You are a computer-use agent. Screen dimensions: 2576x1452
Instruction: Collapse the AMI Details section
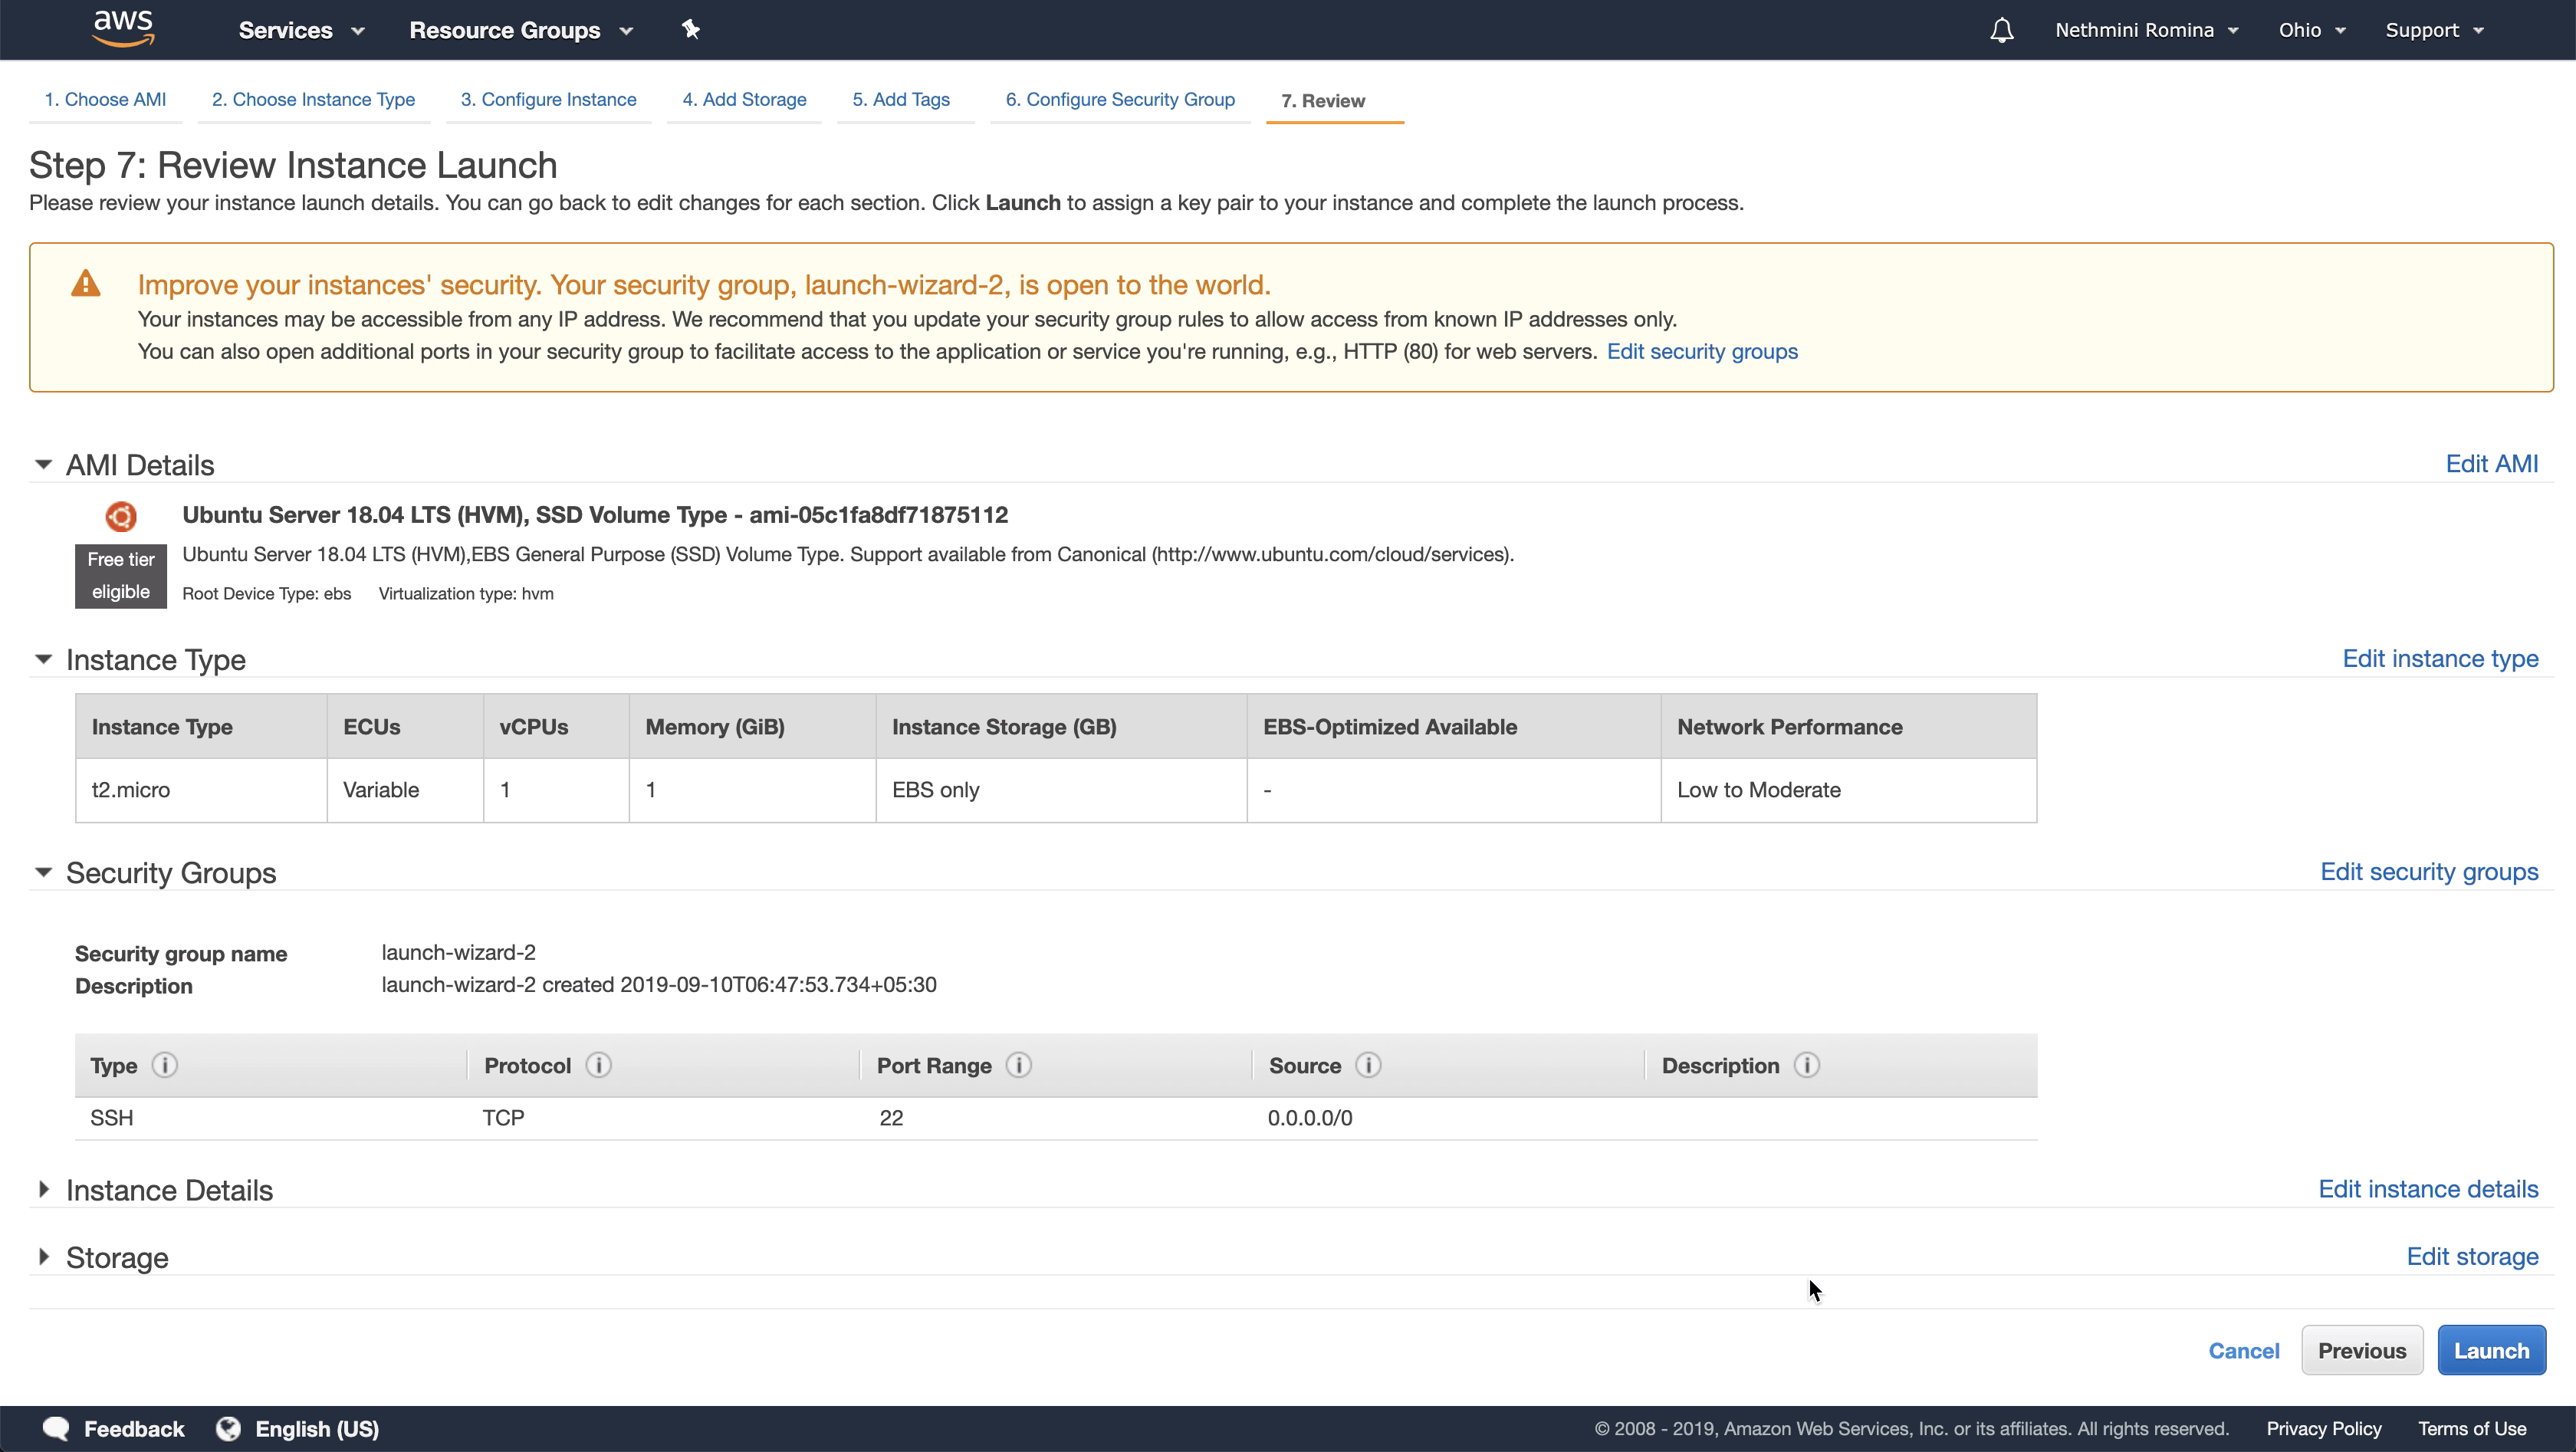coord(43,464)
